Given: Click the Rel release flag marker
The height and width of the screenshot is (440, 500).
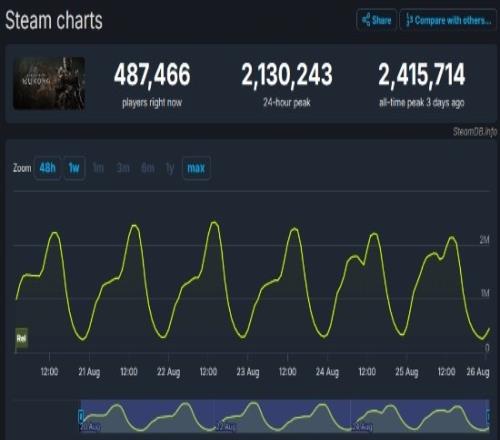Looking at the screenshot, I should pos(21,339).
